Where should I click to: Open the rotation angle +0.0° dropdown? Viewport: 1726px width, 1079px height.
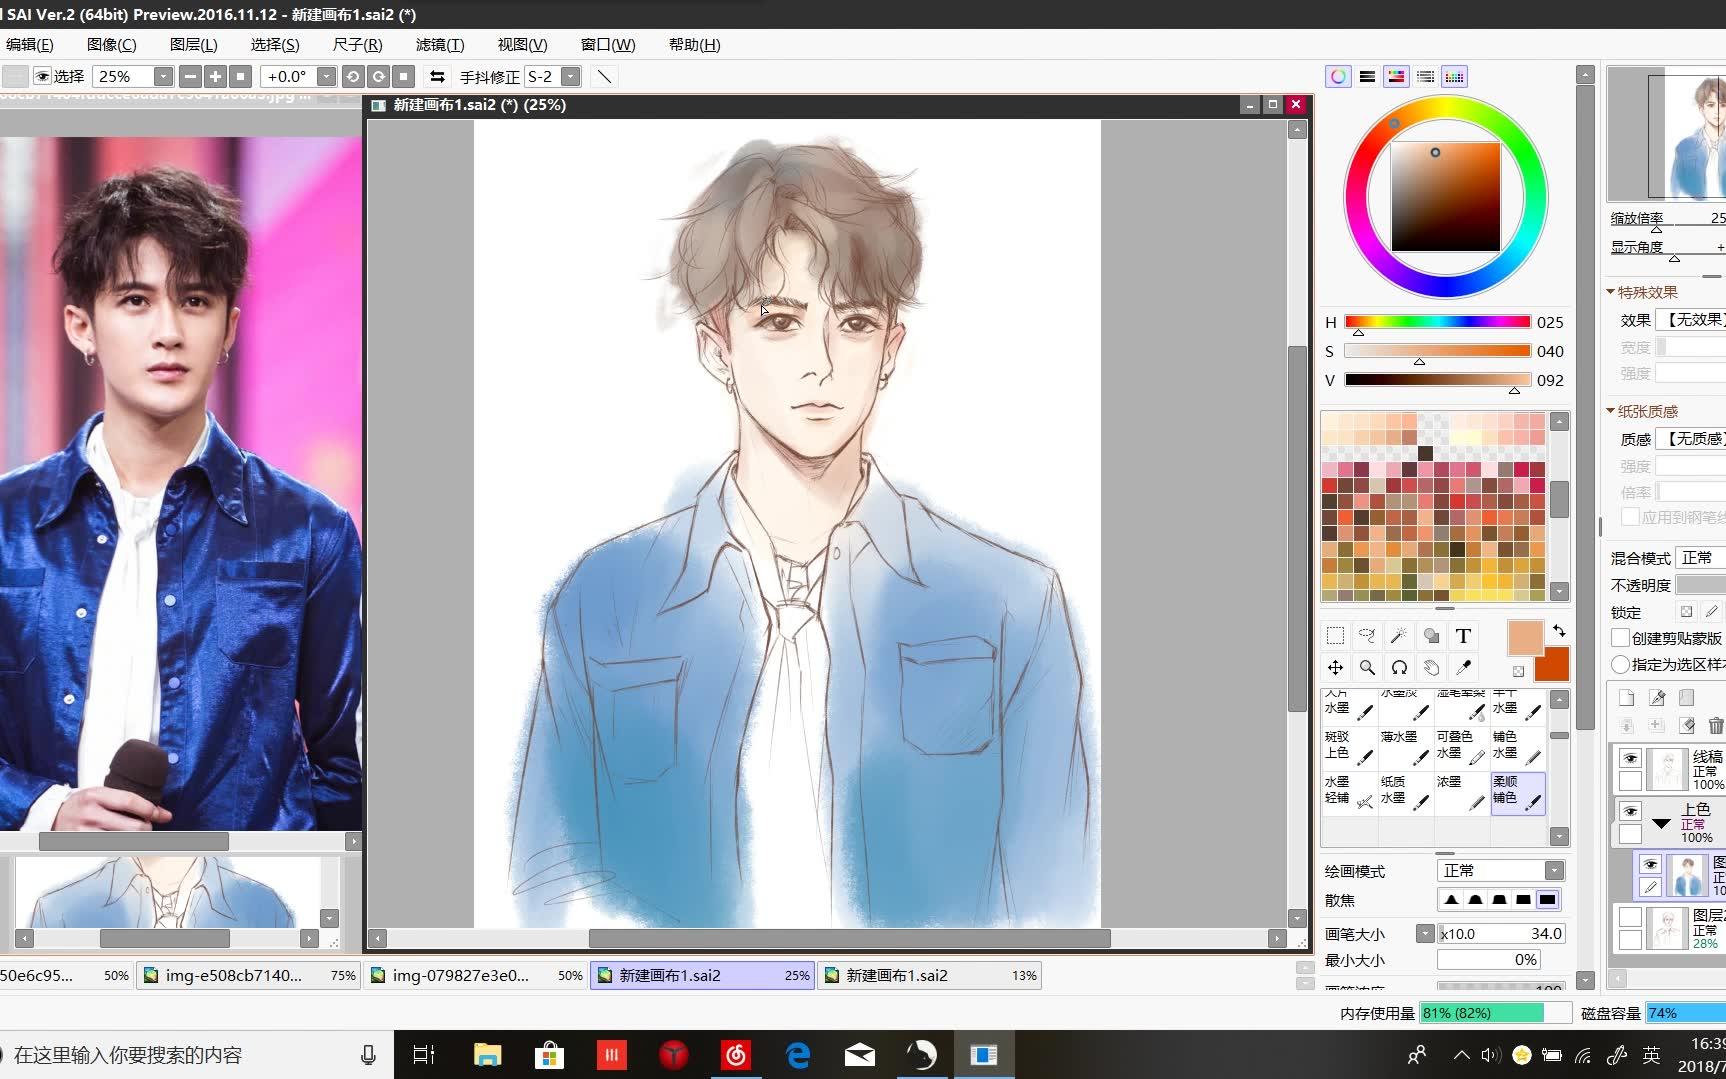point(326,76)
